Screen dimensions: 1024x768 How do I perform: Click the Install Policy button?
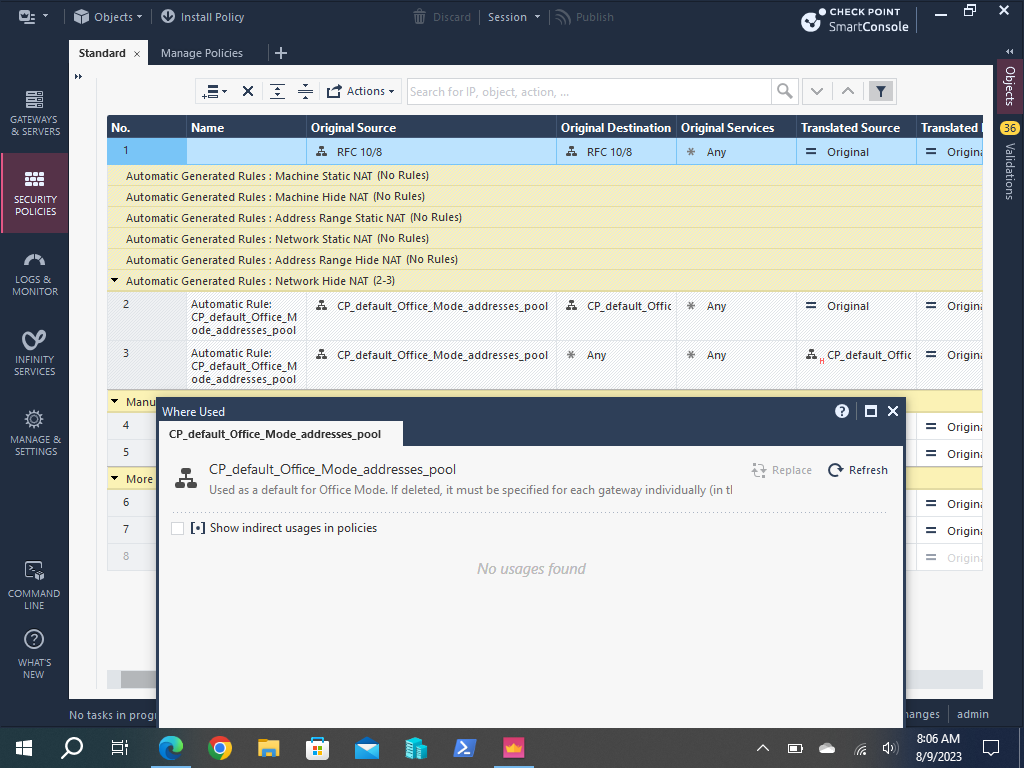(x=202, y=17)
